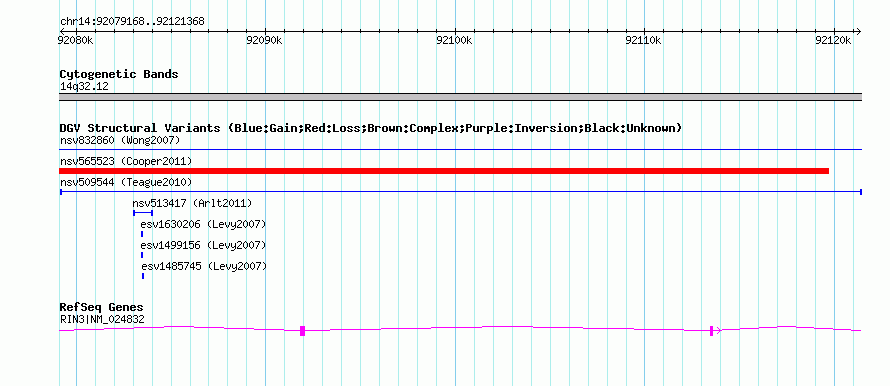Click the gray 14q32.12 cytogenetic band bar
The image size is (890, 386).
click(x=460, y=97)
